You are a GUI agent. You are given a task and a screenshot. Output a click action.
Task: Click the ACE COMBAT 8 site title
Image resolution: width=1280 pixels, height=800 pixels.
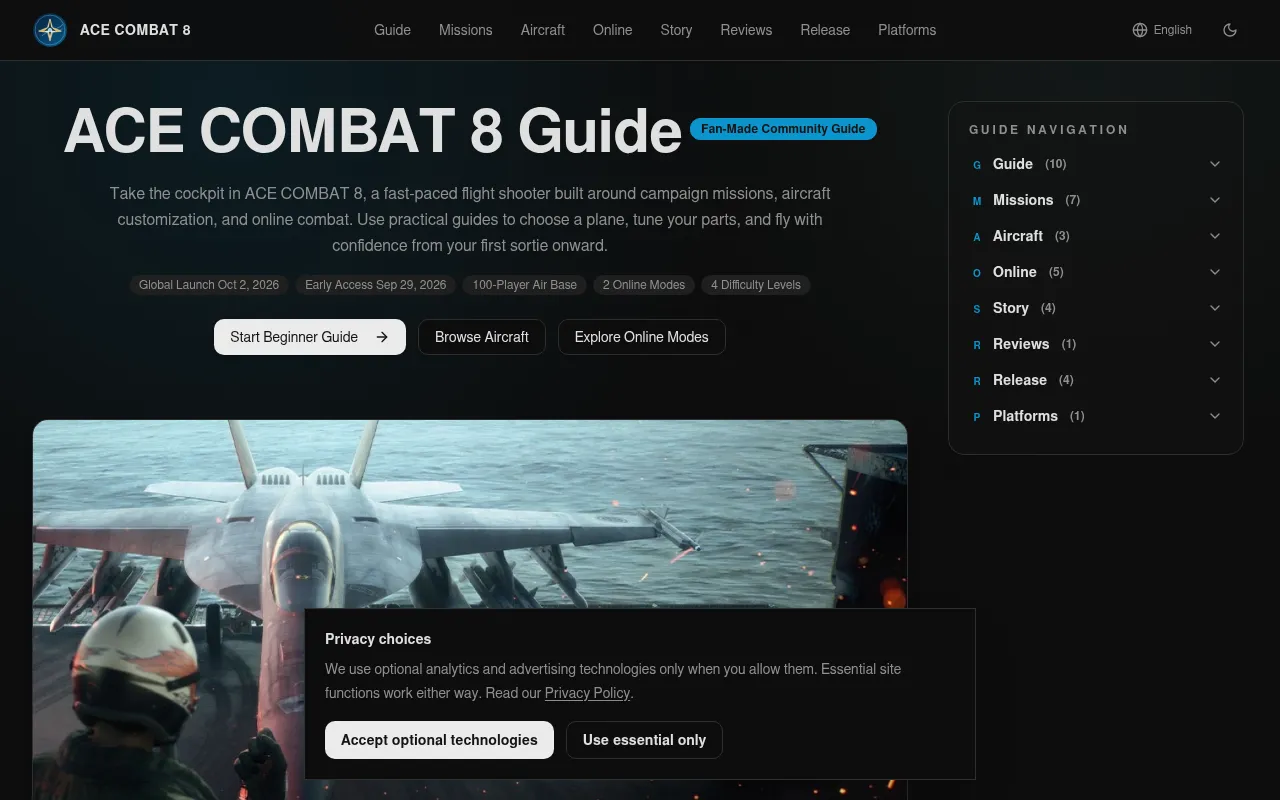[x=135, y=30]
